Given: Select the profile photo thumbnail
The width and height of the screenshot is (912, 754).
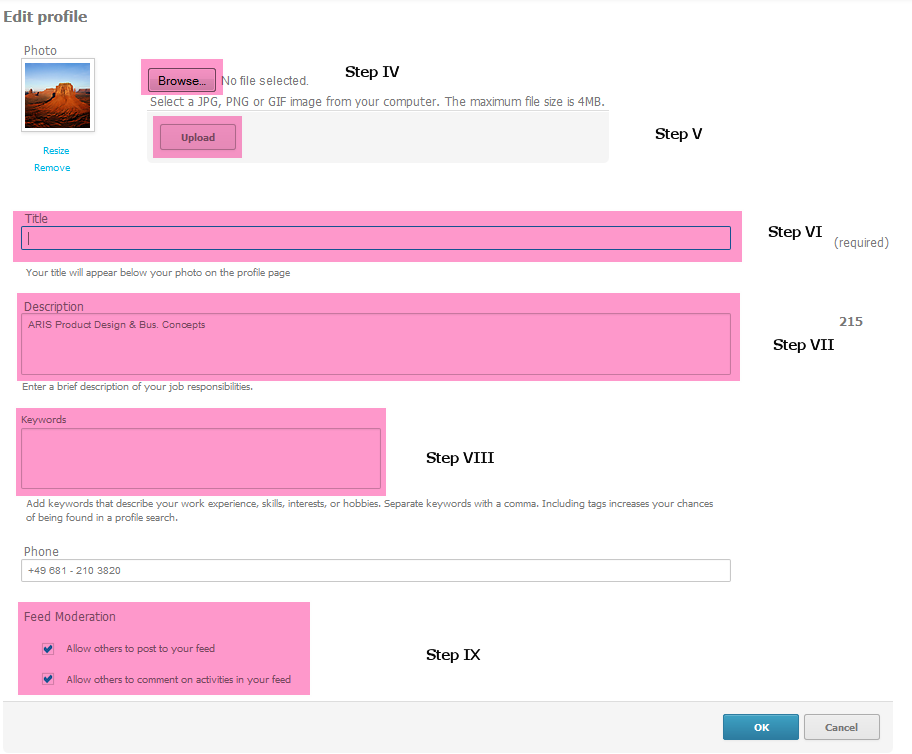Looking at the screenshot, I should tap(58, 95).
